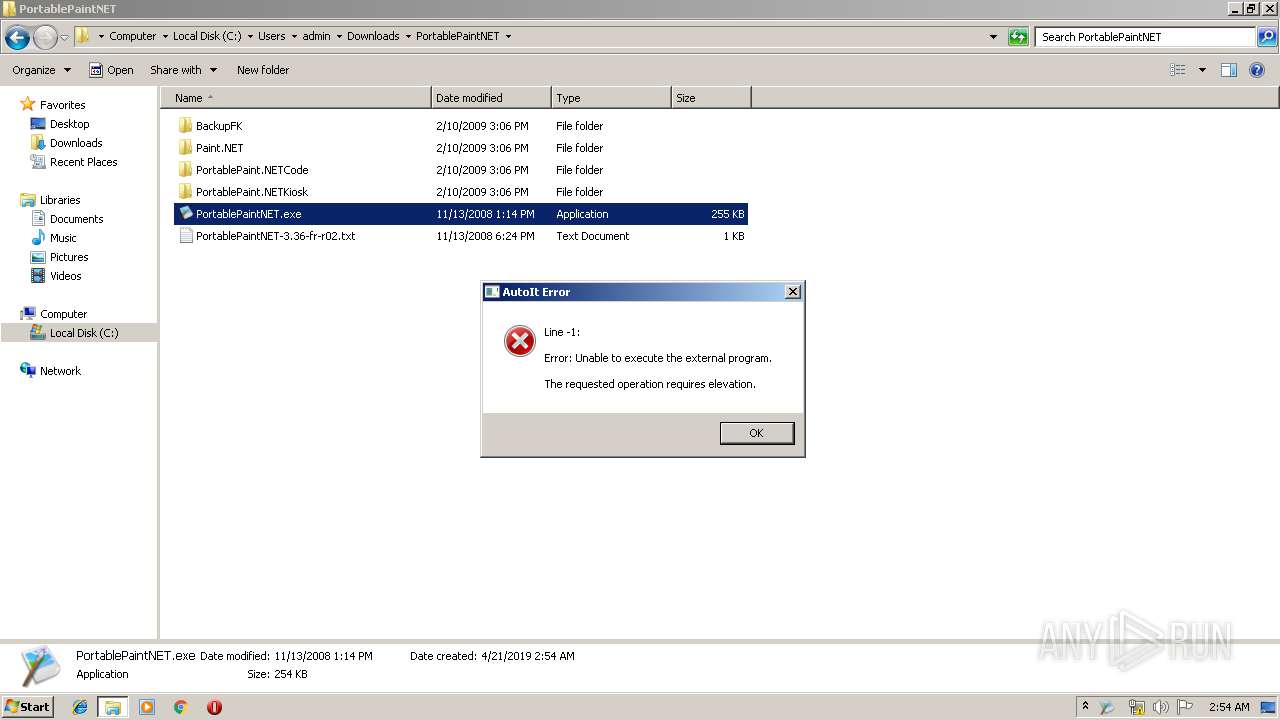Close the AutoIt Error dialog
The height and width of the screenshot is (720, 1280).
[792, 292]
